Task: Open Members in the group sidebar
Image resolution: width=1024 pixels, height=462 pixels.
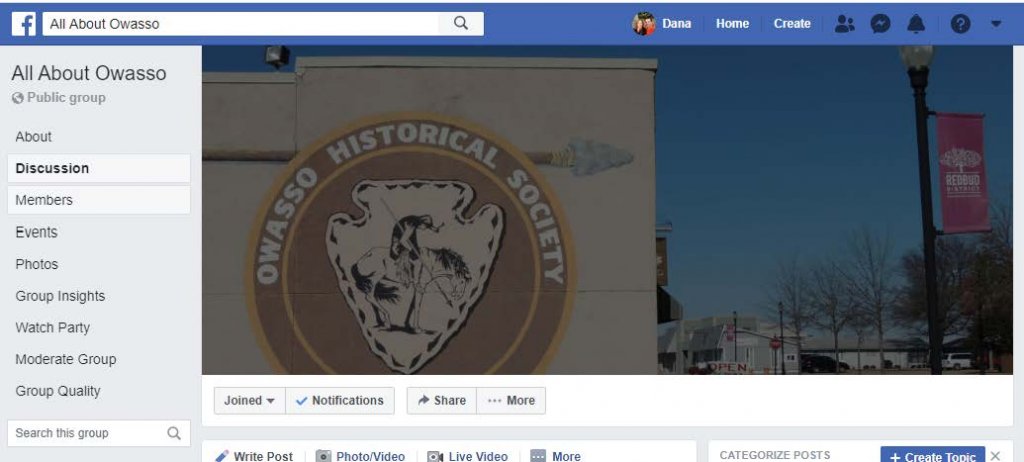Action: (x=99, y=200)
